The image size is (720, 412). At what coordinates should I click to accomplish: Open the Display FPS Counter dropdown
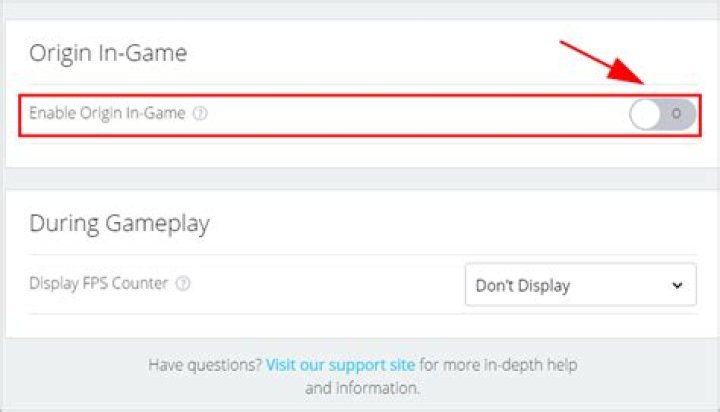click(x=580, y=285)
